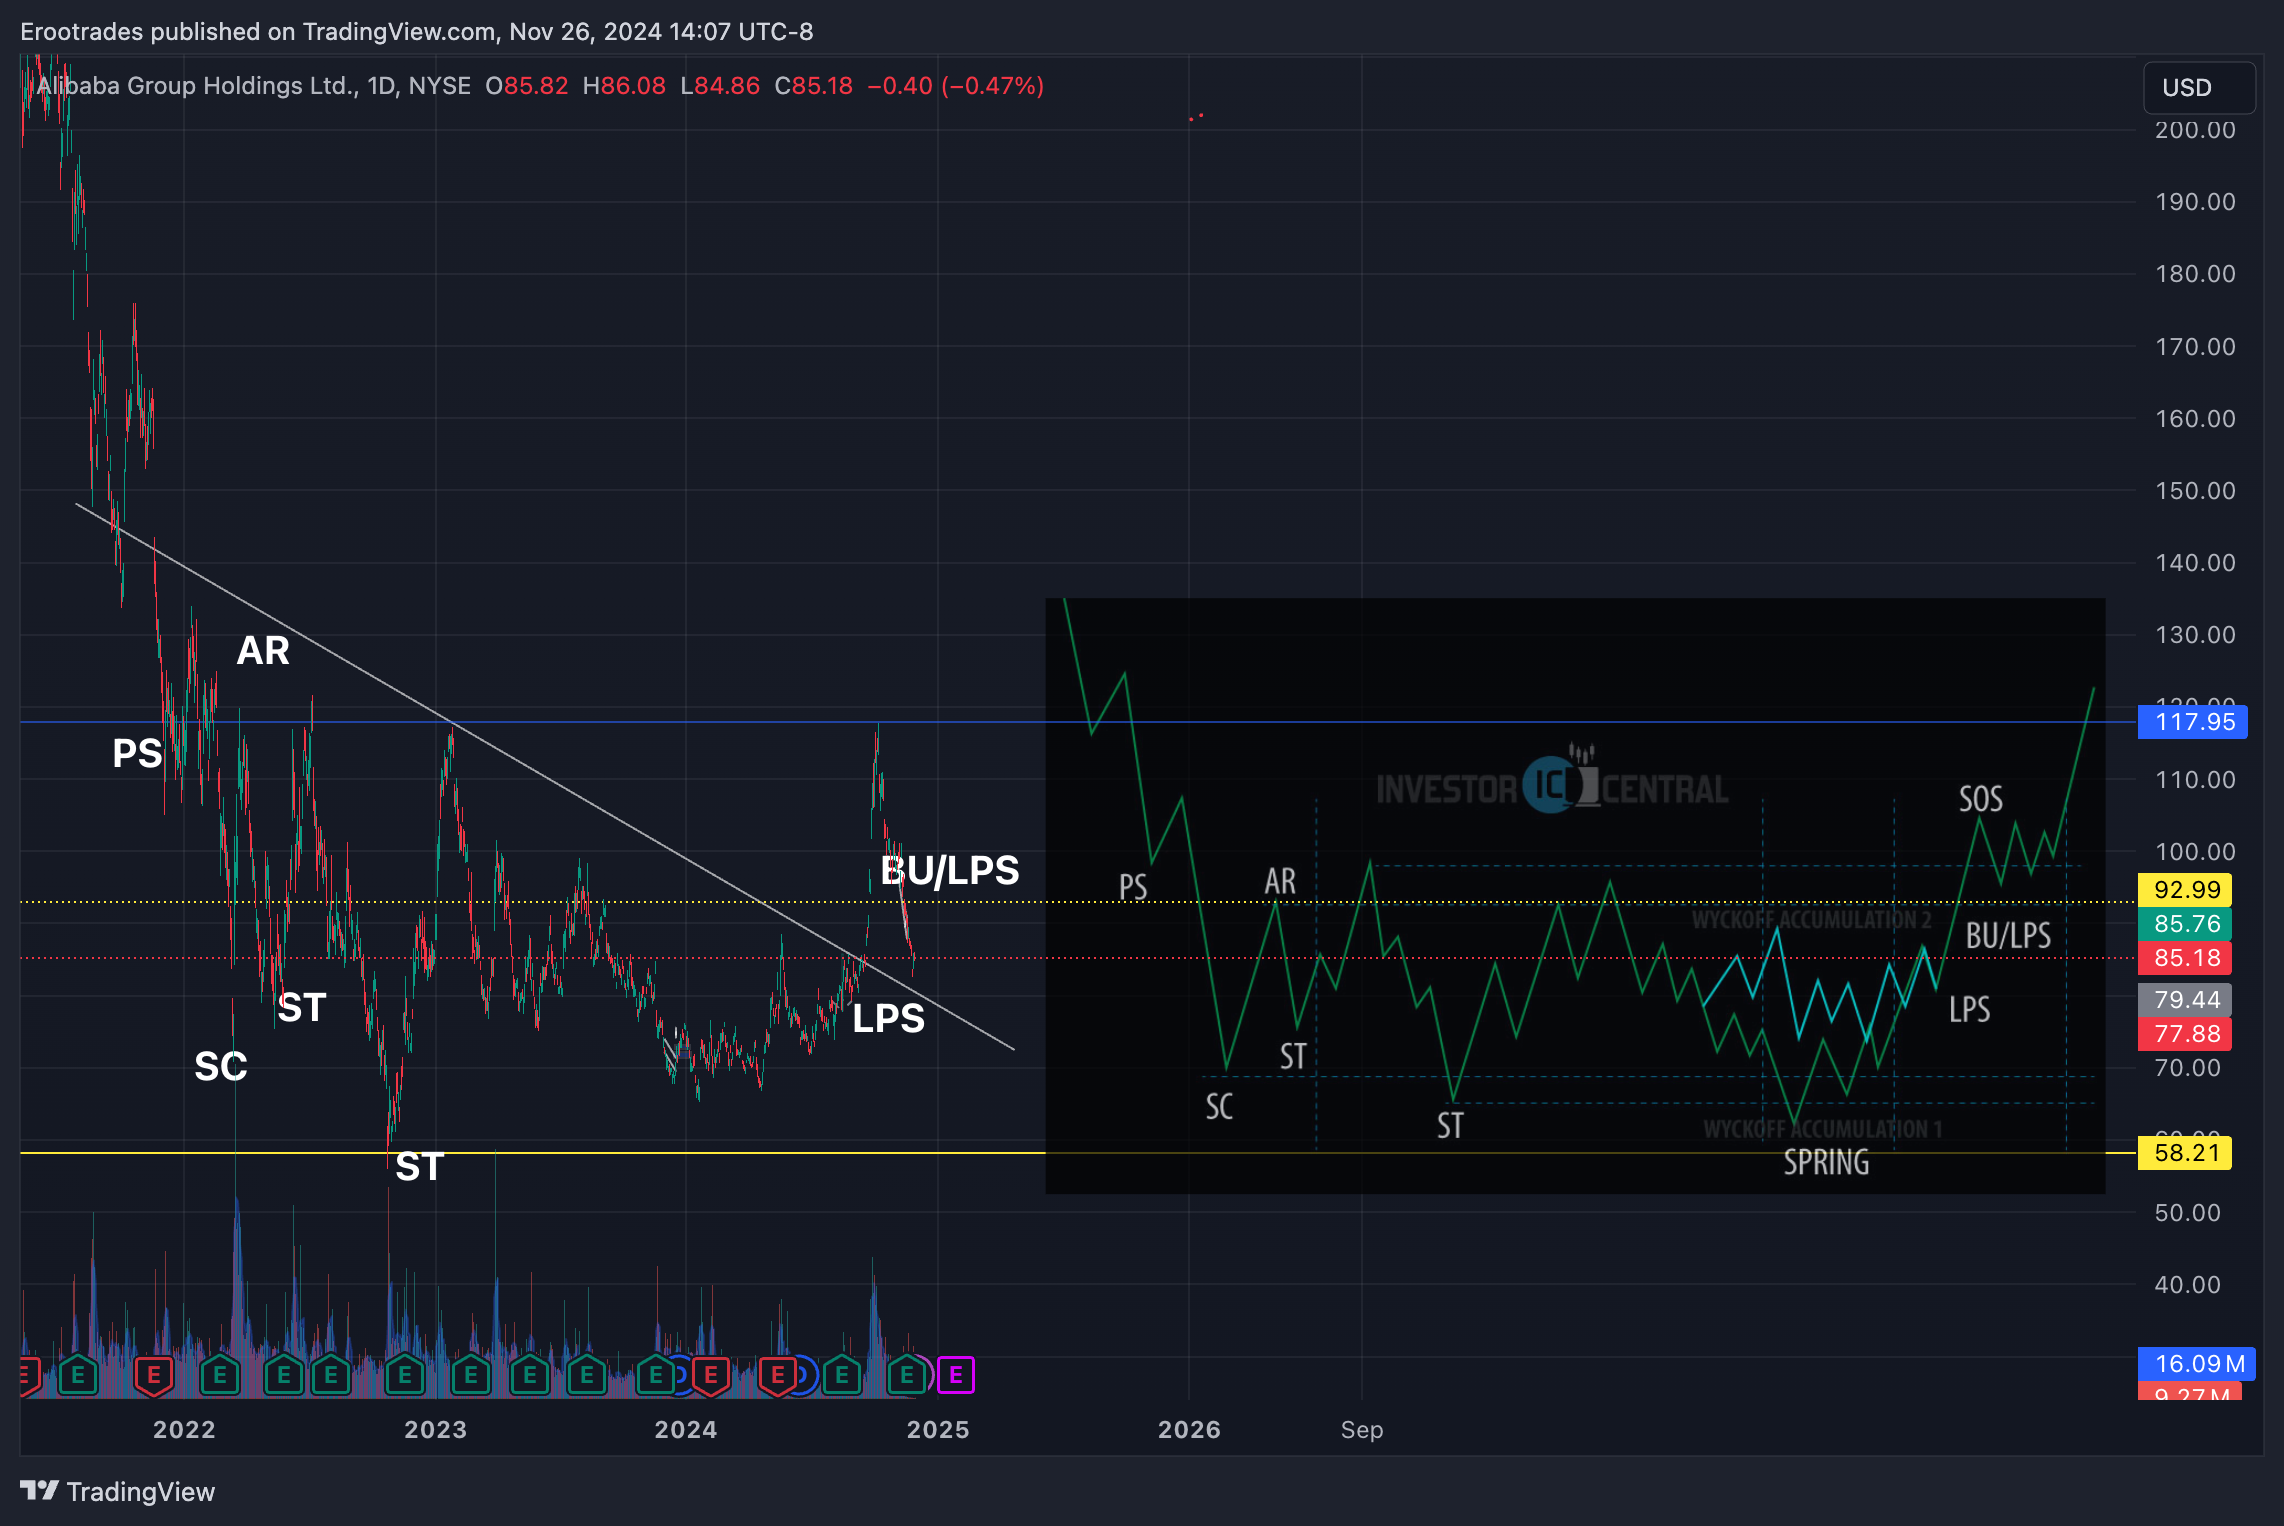The image size is (2284, 1526).
Task: Click the red earnings marker just before 2022
Action: [153, 1375]
